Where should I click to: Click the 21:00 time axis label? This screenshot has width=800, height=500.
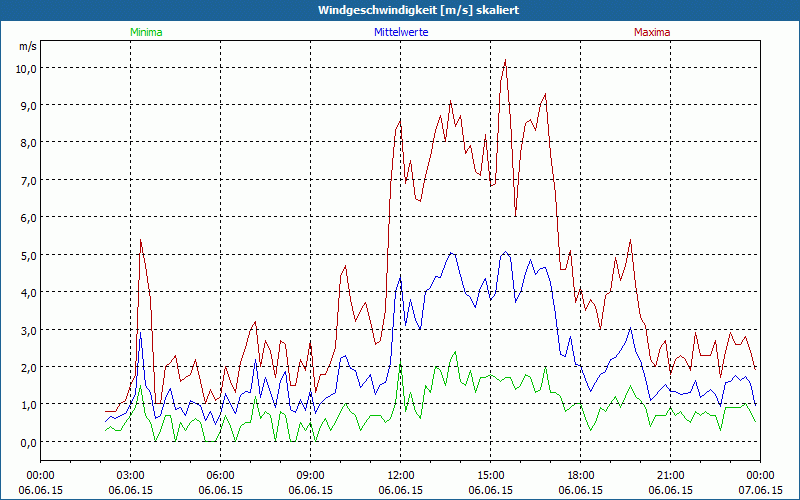(670, 476)
